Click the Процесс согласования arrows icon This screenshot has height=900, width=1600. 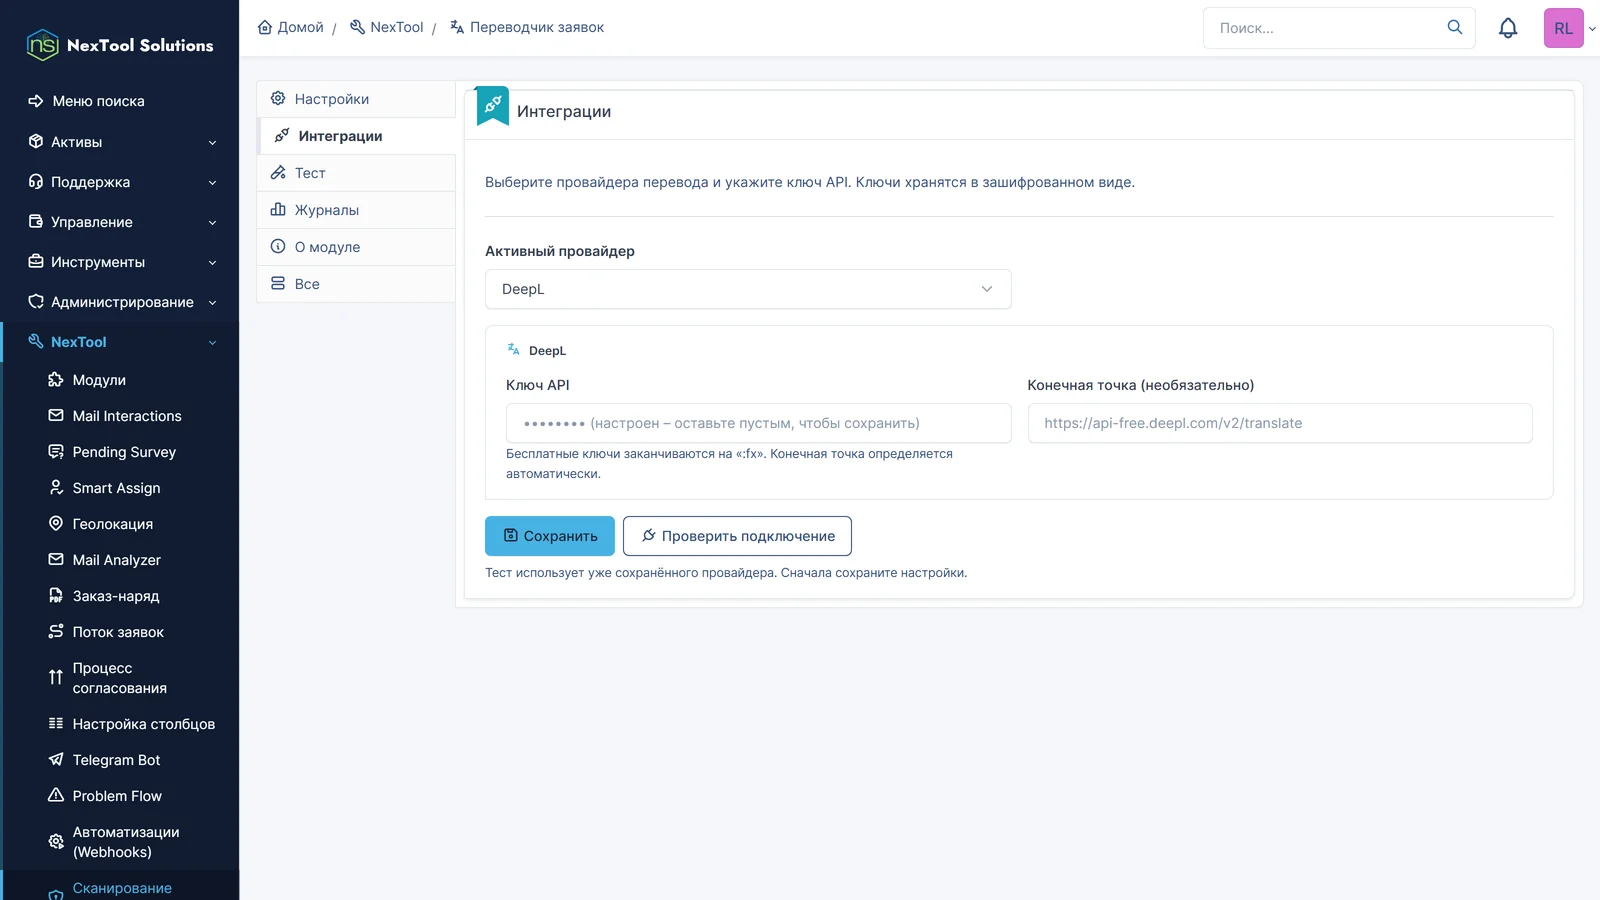click(56, 677)
